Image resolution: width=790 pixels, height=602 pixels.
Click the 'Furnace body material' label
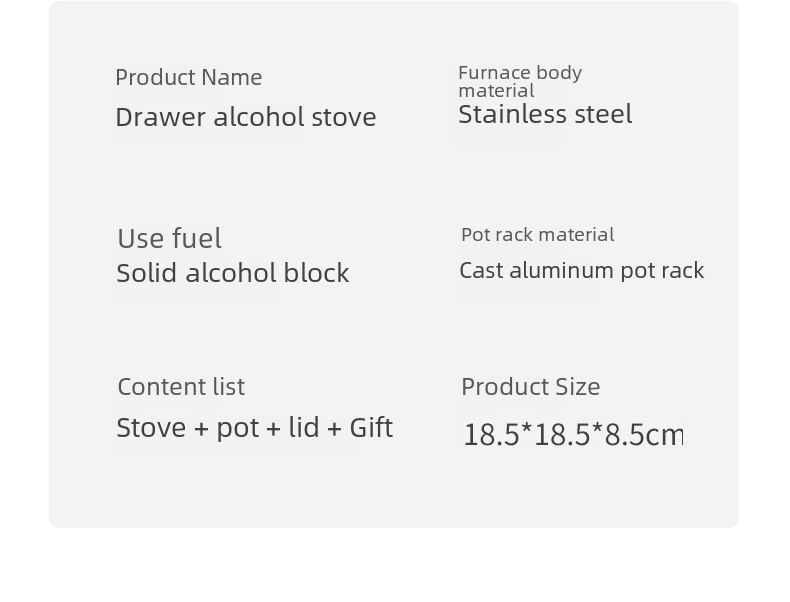520,82
